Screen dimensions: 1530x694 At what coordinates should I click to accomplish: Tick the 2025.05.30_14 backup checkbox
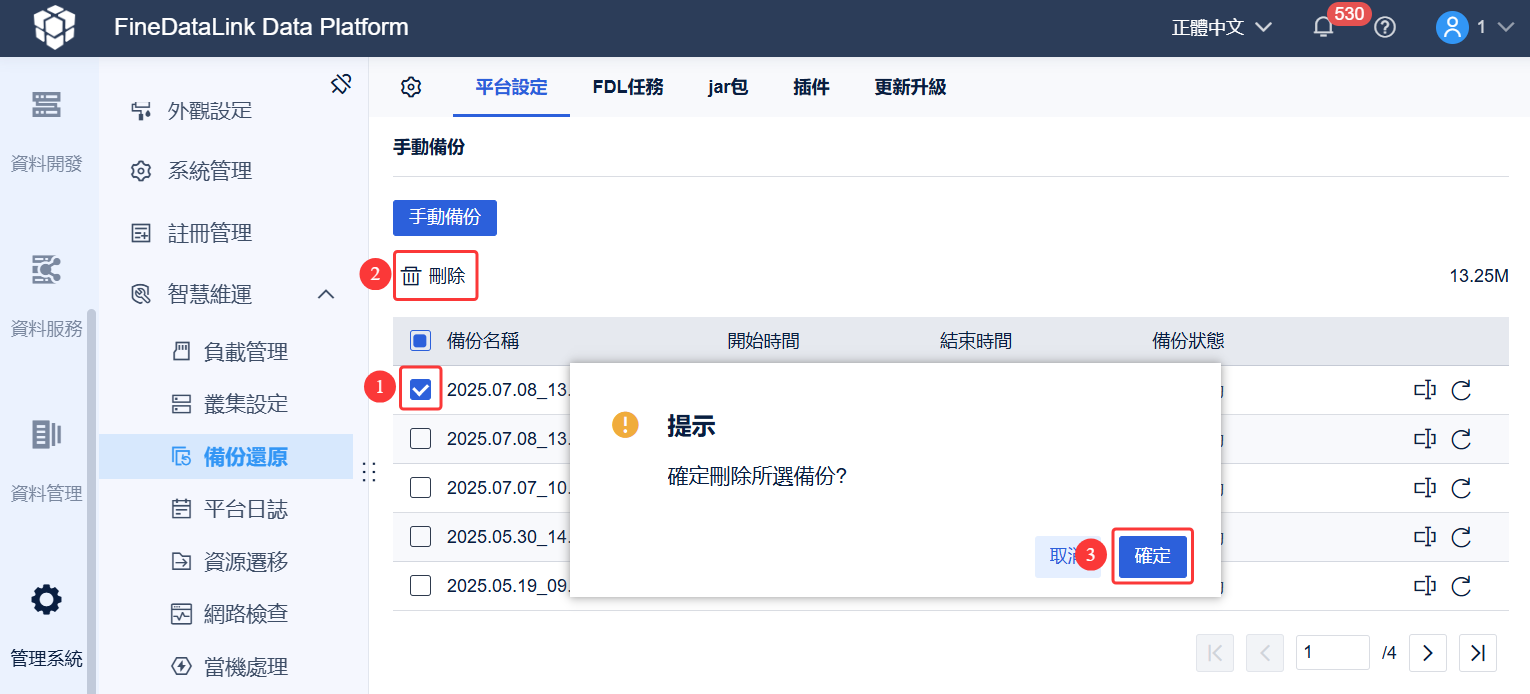coord(421,537)
